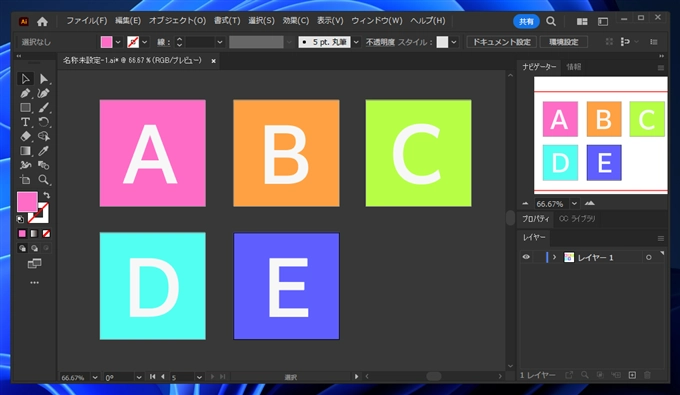
Task: Go to previous artboard button
Action: pos(163,377)
